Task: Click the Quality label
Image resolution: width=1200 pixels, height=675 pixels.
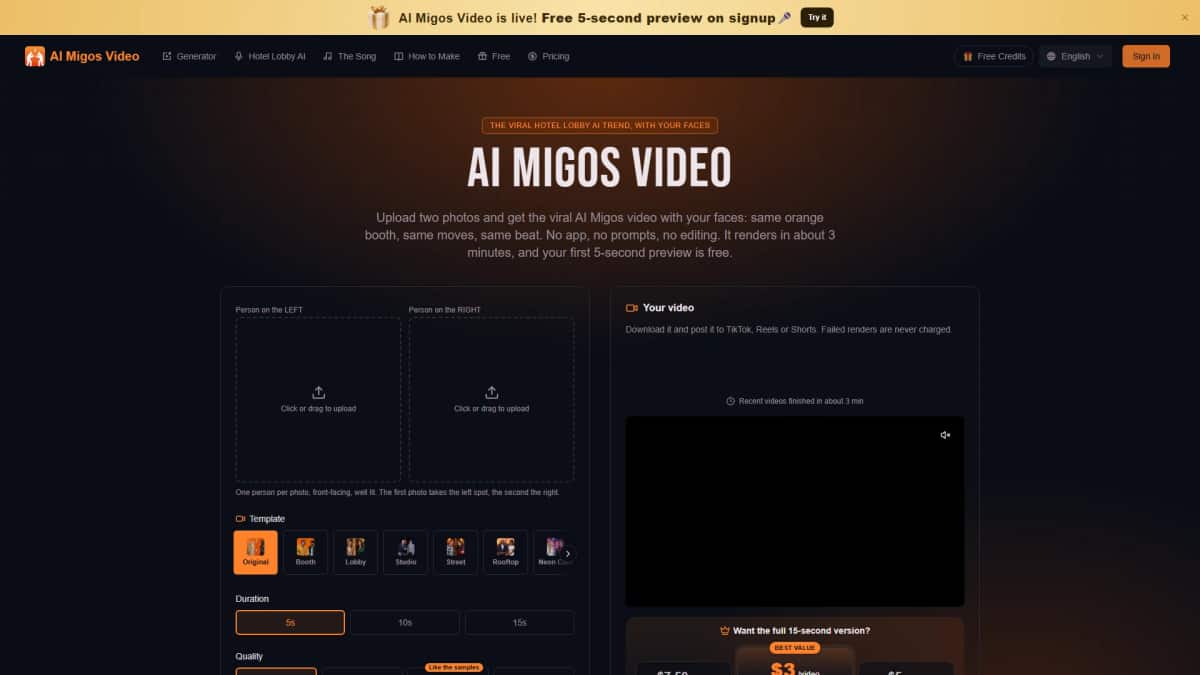Action: click(249, 657)
